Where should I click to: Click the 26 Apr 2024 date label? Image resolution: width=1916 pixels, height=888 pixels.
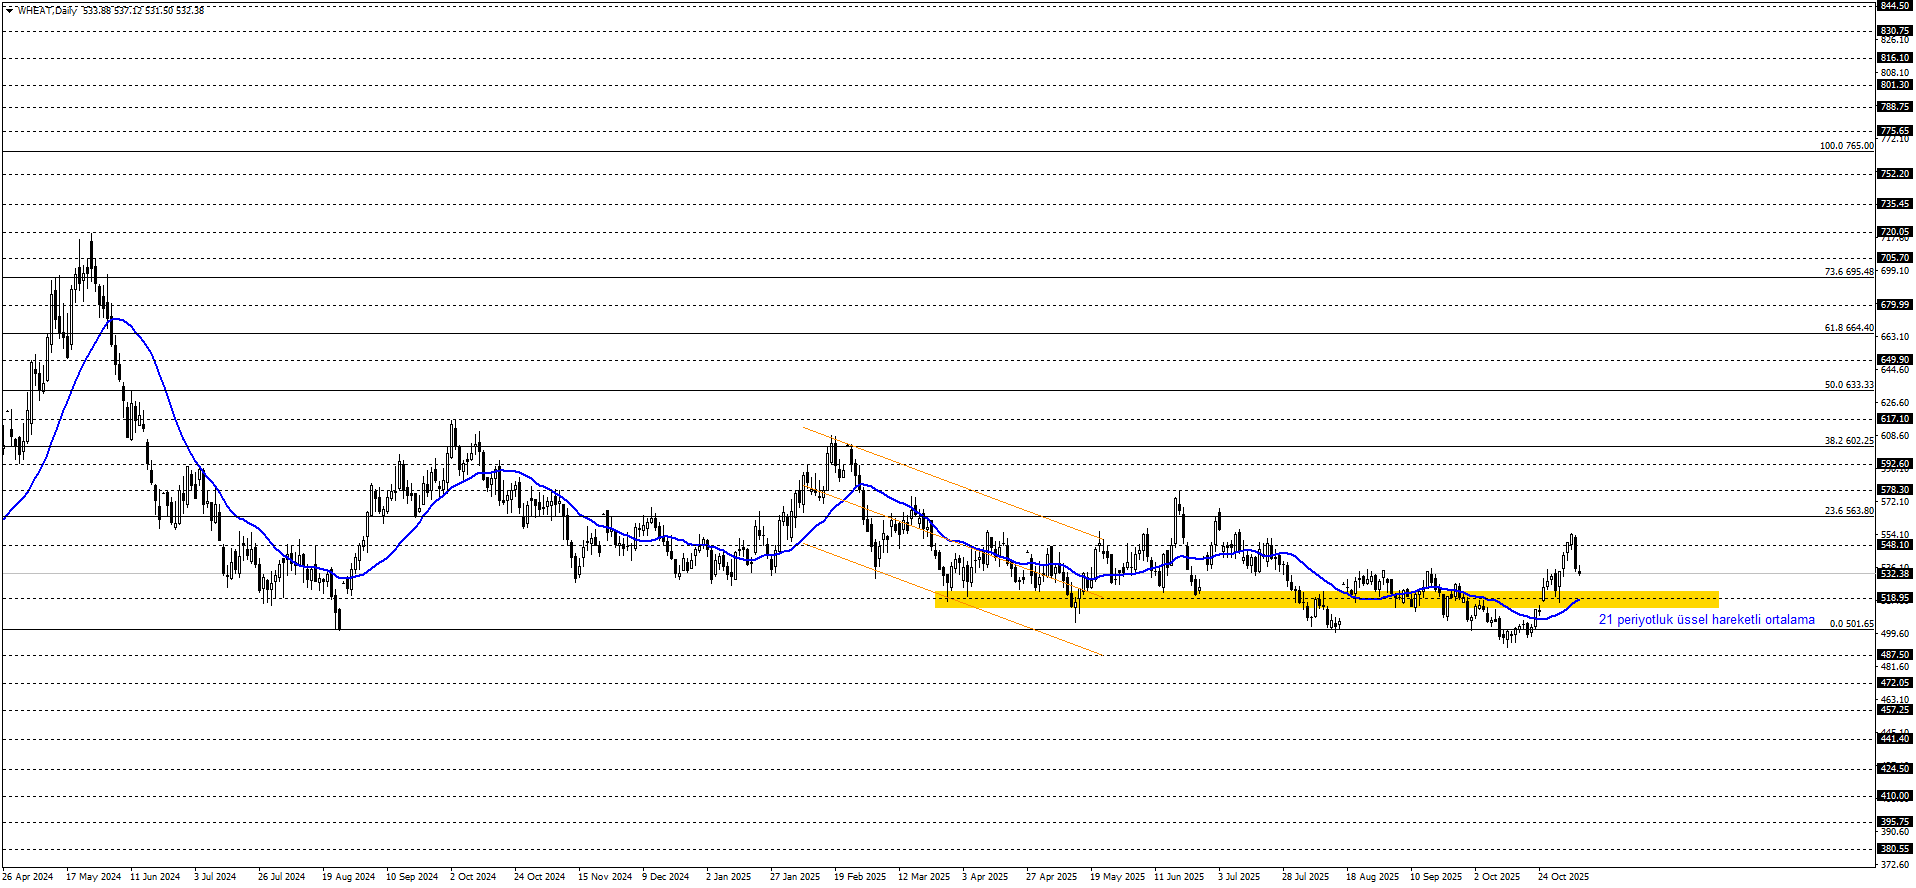pyautogui.click(x=28, y=877)
